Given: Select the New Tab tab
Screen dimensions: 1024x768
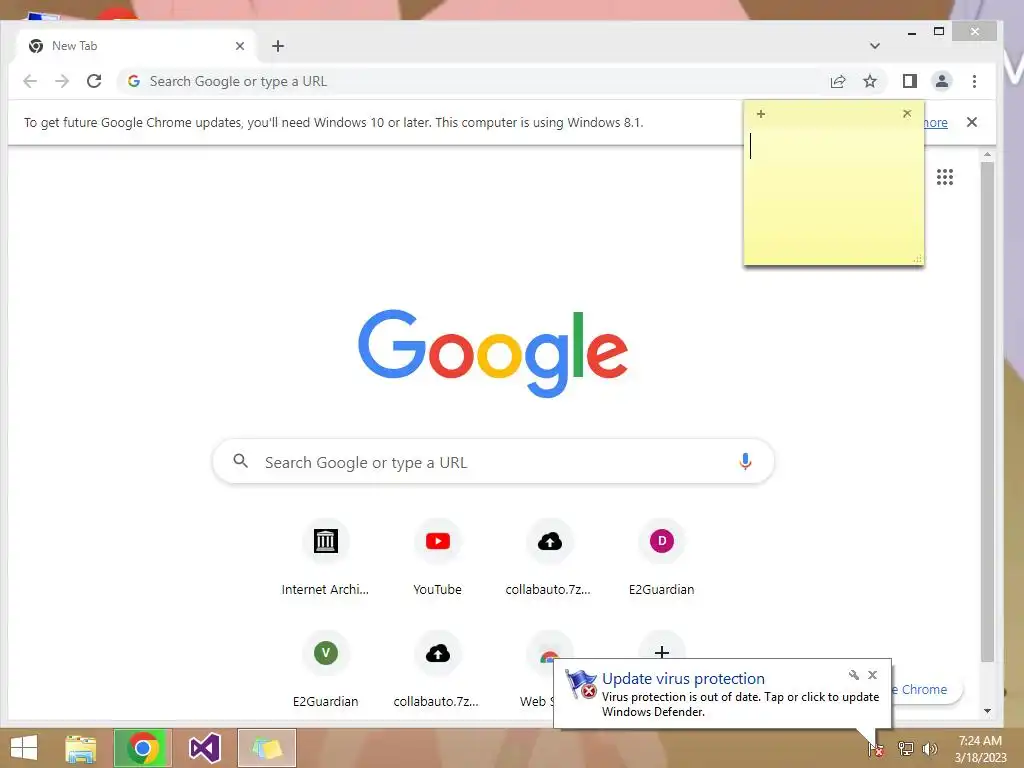Looking at the screenshot, I should [136, 46].
